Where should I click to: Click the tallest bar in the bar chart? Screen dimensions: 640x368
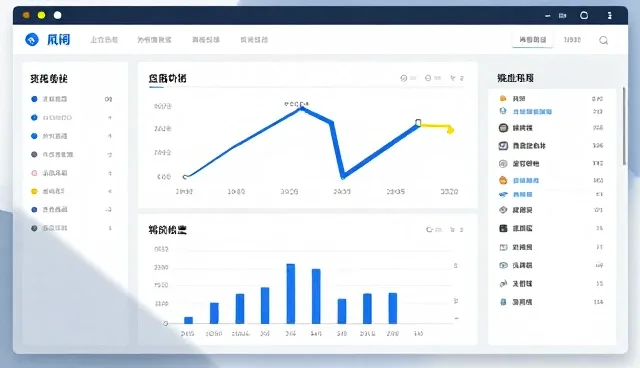(x=291, y=293)
